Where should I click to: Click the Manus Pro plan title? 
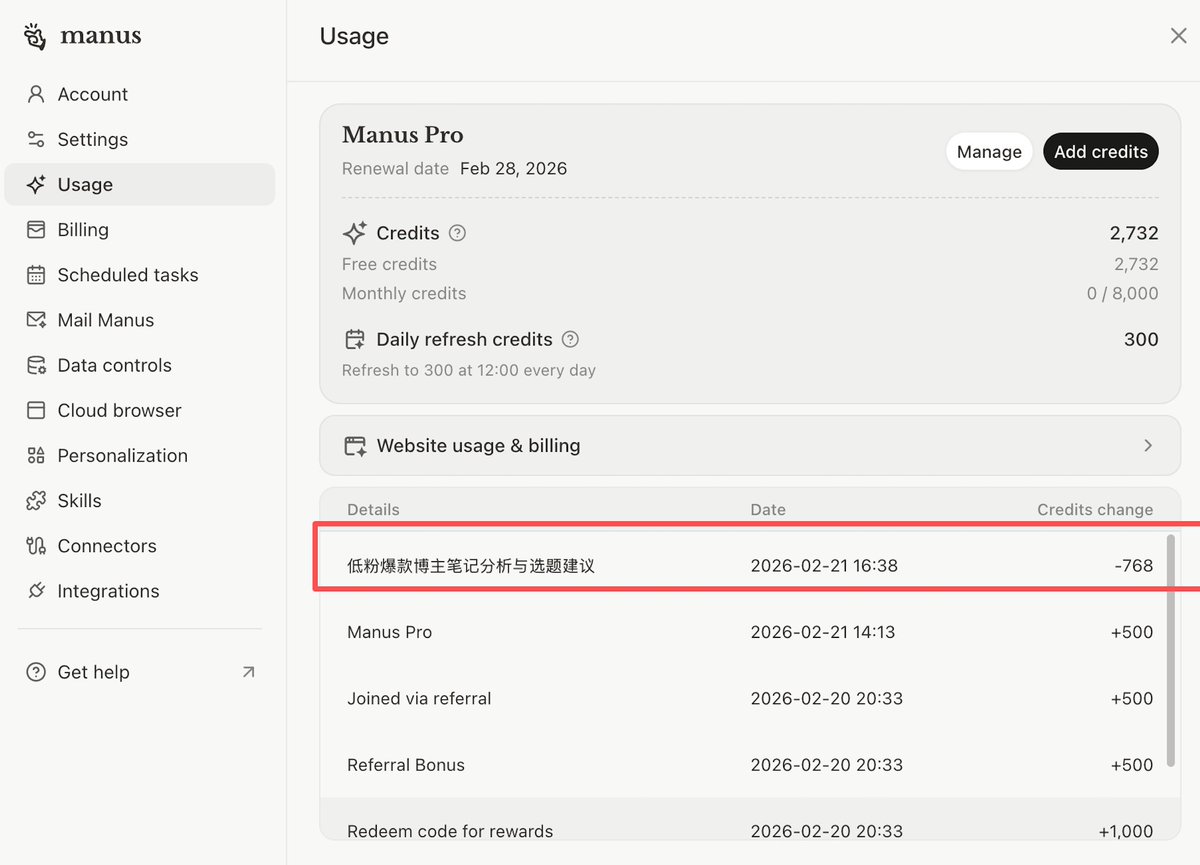coord(403,135)
